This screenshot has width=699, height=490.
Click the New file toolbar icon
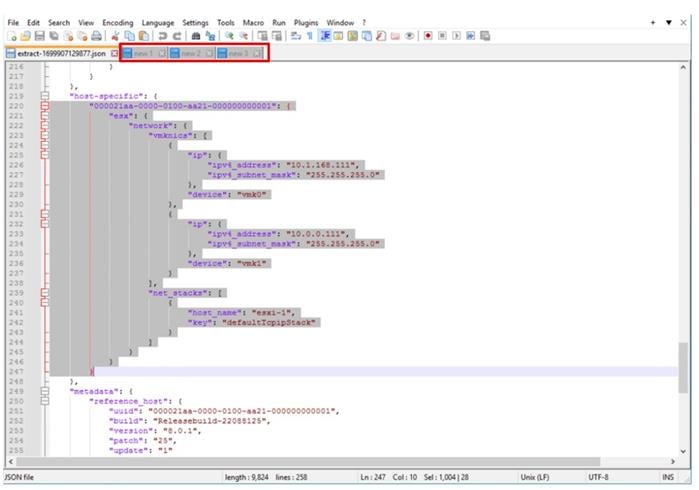coord(12,36)
